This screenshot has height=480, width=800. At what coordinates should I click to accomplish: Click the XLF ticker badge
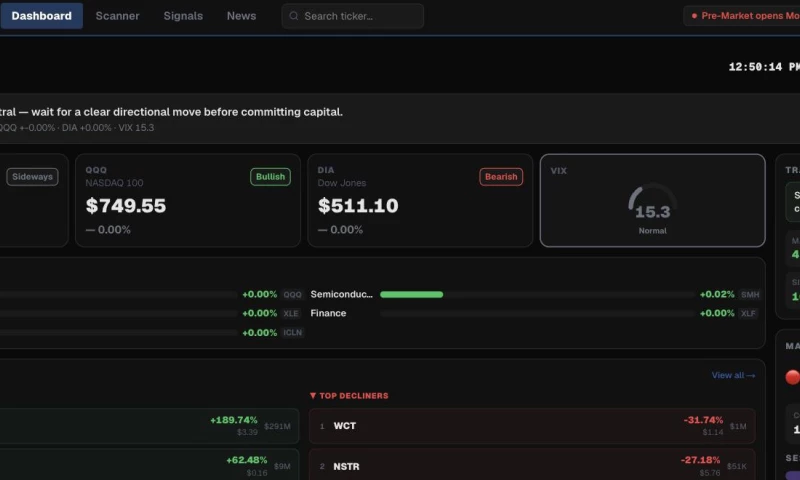point(748,313)
